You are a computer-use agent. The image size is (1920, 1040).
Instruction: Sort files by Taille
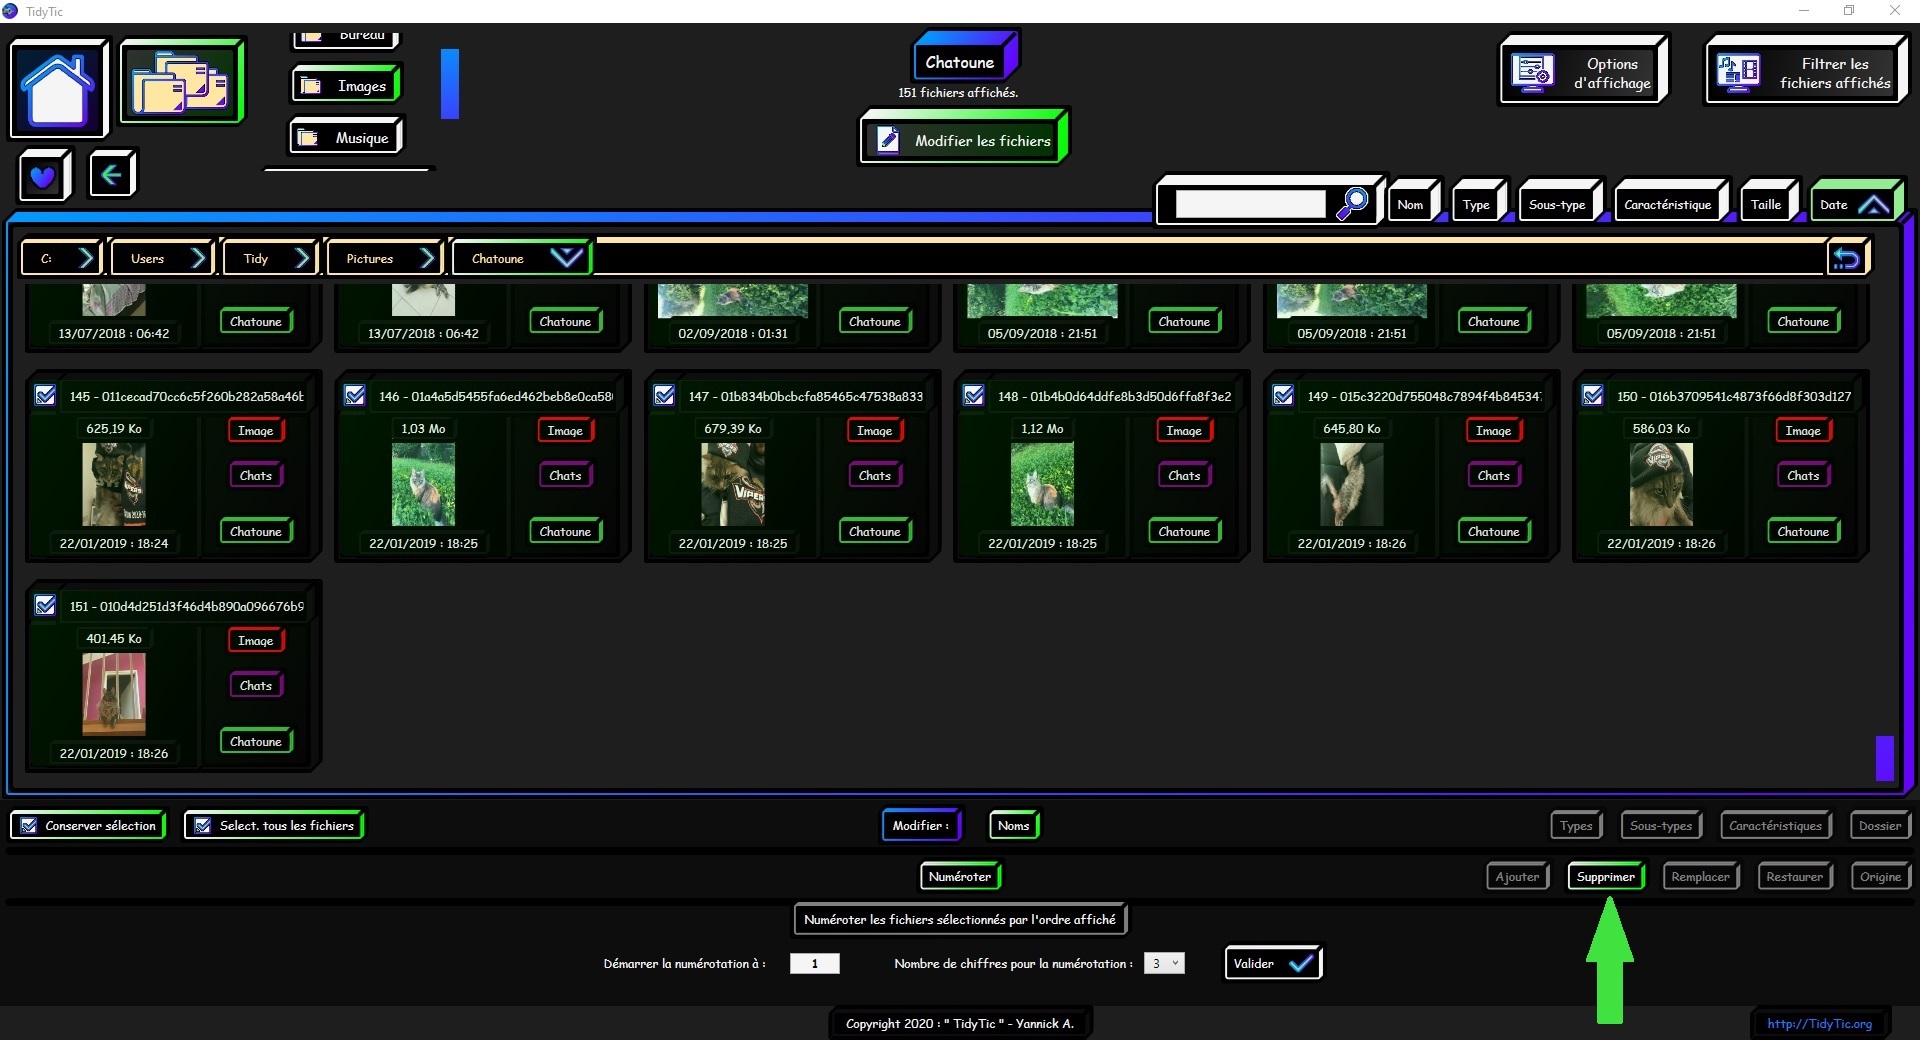[1765, 204]
